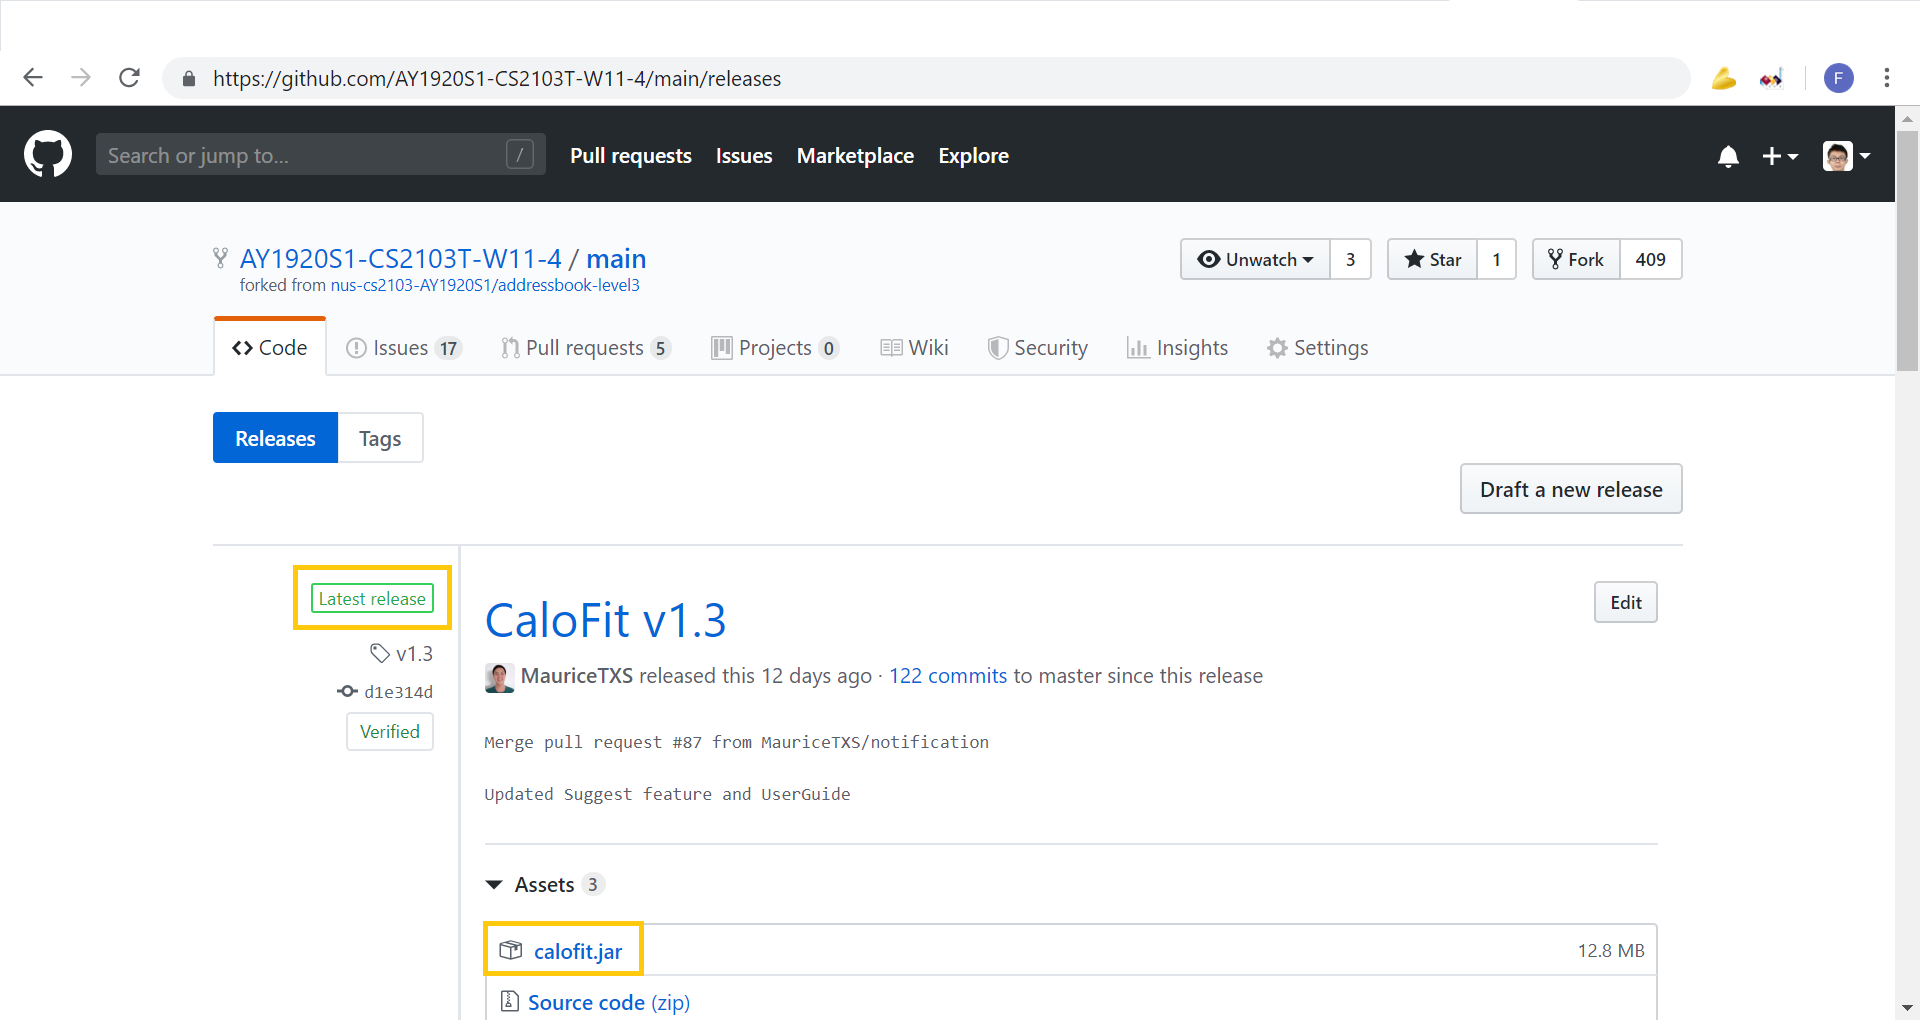Open the plus create-new dropdown
1920x1020 pixels.
tap(1780, 156)
